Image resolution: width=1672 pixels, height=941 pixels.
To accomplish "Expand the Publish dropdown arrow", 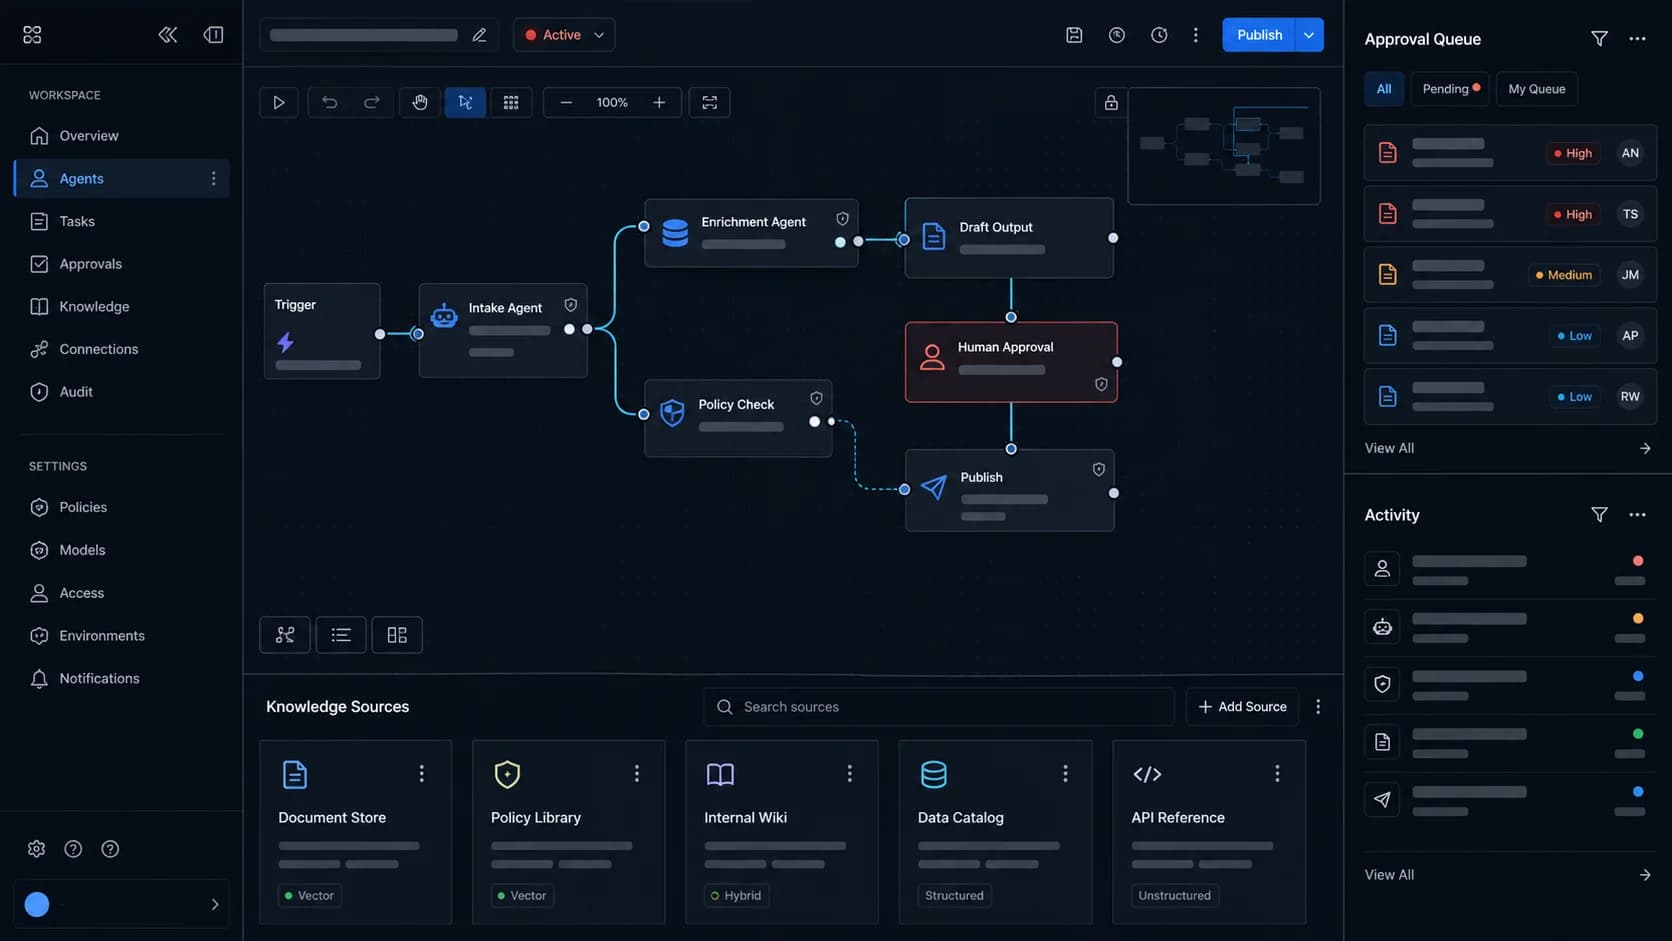I will tap(1309, 35).
